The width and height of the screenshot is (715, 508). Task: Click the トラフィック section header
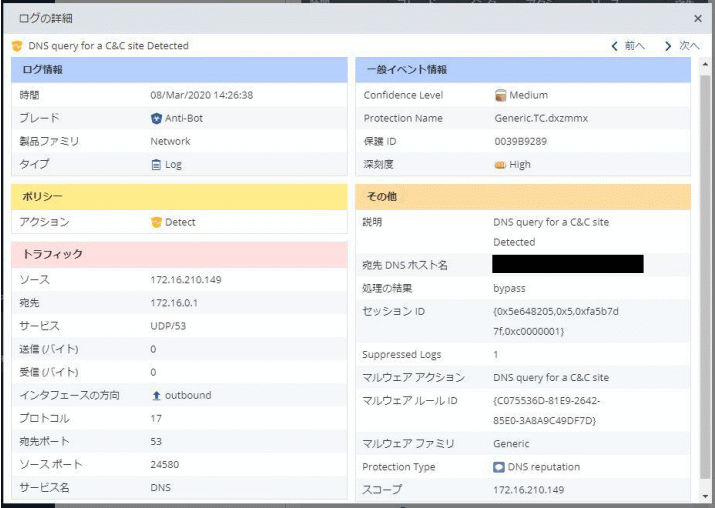point(179,255)
